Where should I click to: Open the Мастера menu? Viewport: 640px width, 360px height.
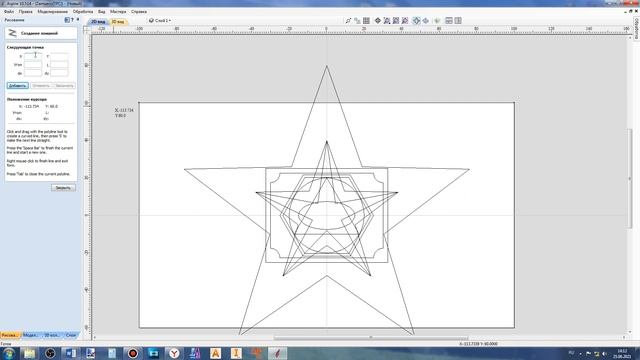pyautogui.click(x=118, y=12)
